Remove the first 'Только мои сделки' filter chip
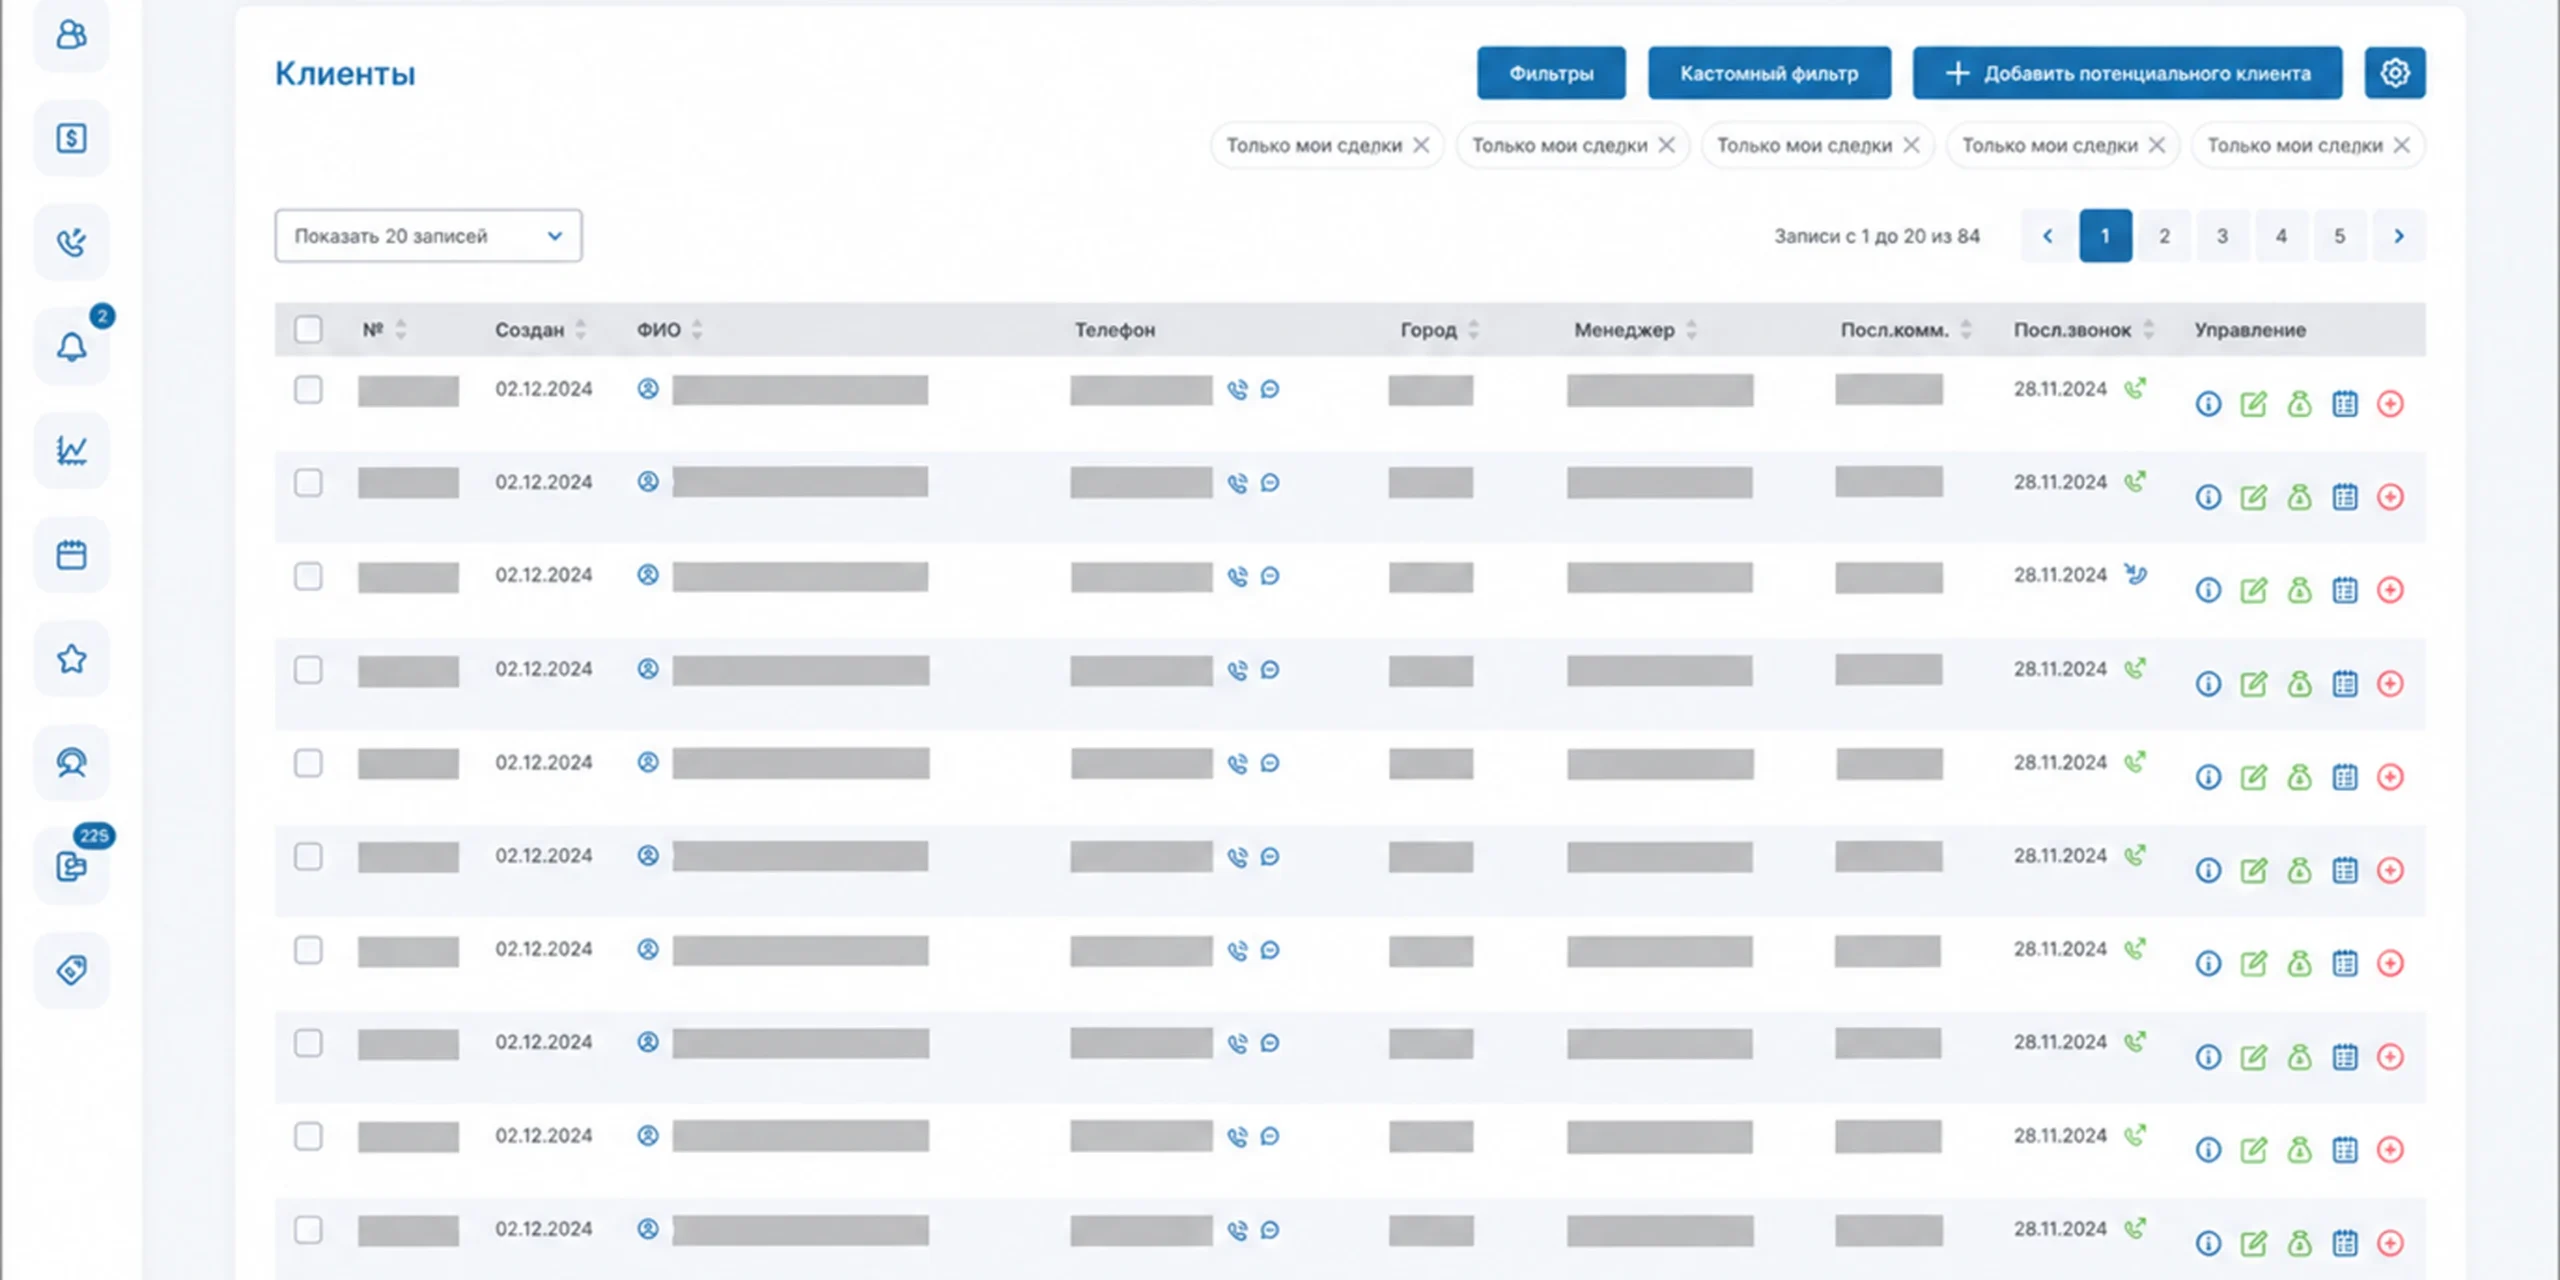Viewport: 2560px width, 1280px height. point(1421,145)
